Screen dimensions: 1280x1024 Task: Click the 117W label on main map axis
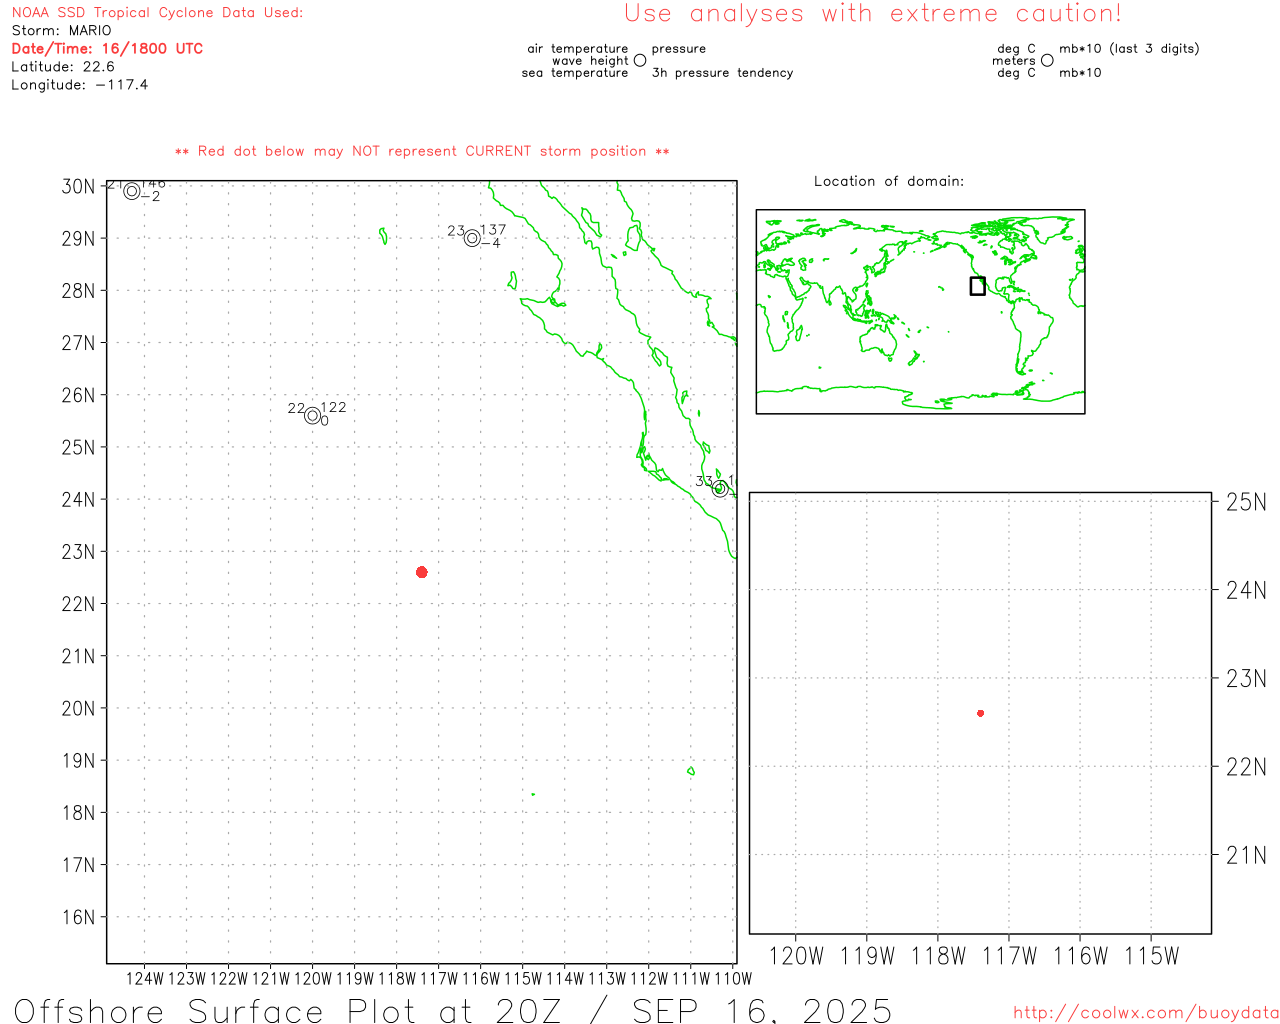(438, 978)
